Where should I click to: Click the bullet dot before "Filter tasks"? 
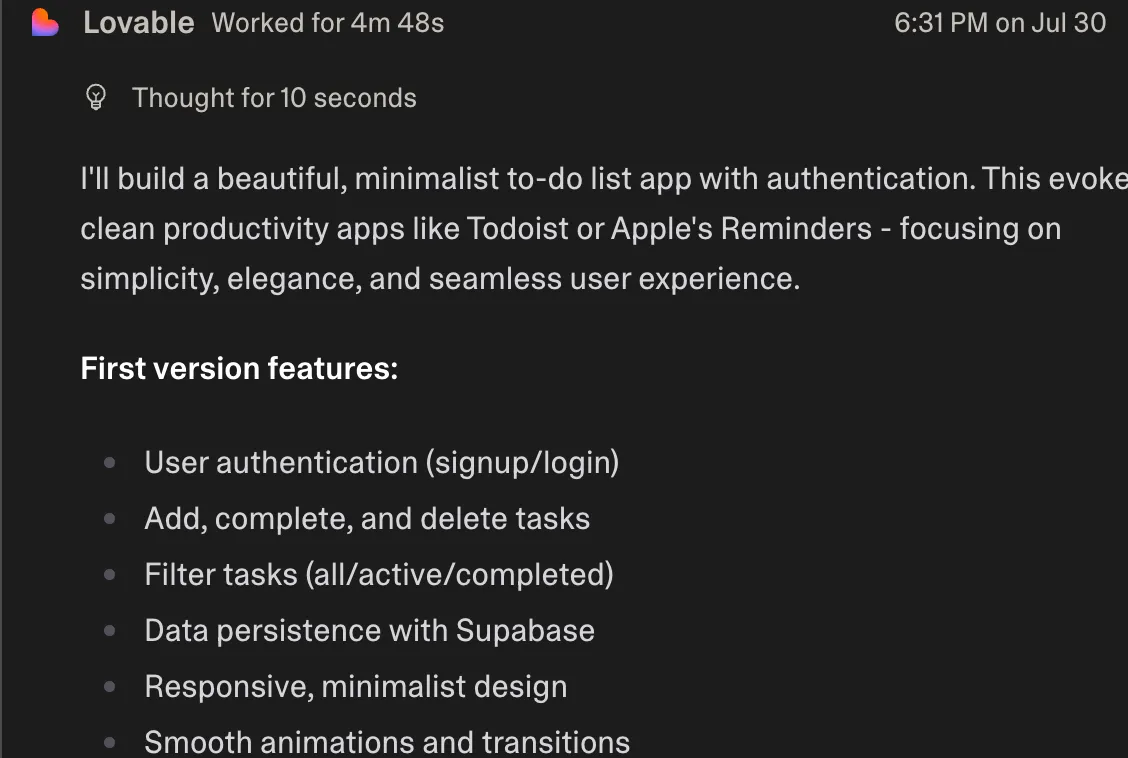109,575
